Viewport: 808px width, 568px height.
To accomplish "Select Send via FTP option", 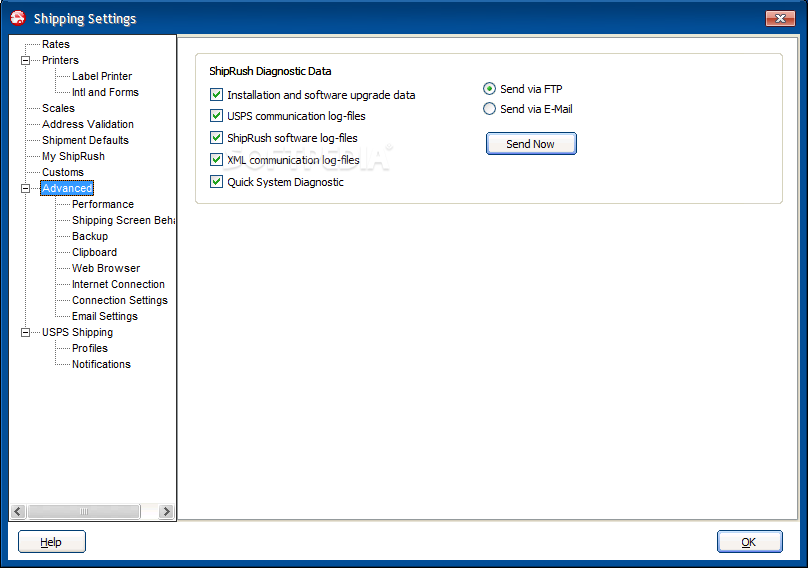I will point(489,89).
